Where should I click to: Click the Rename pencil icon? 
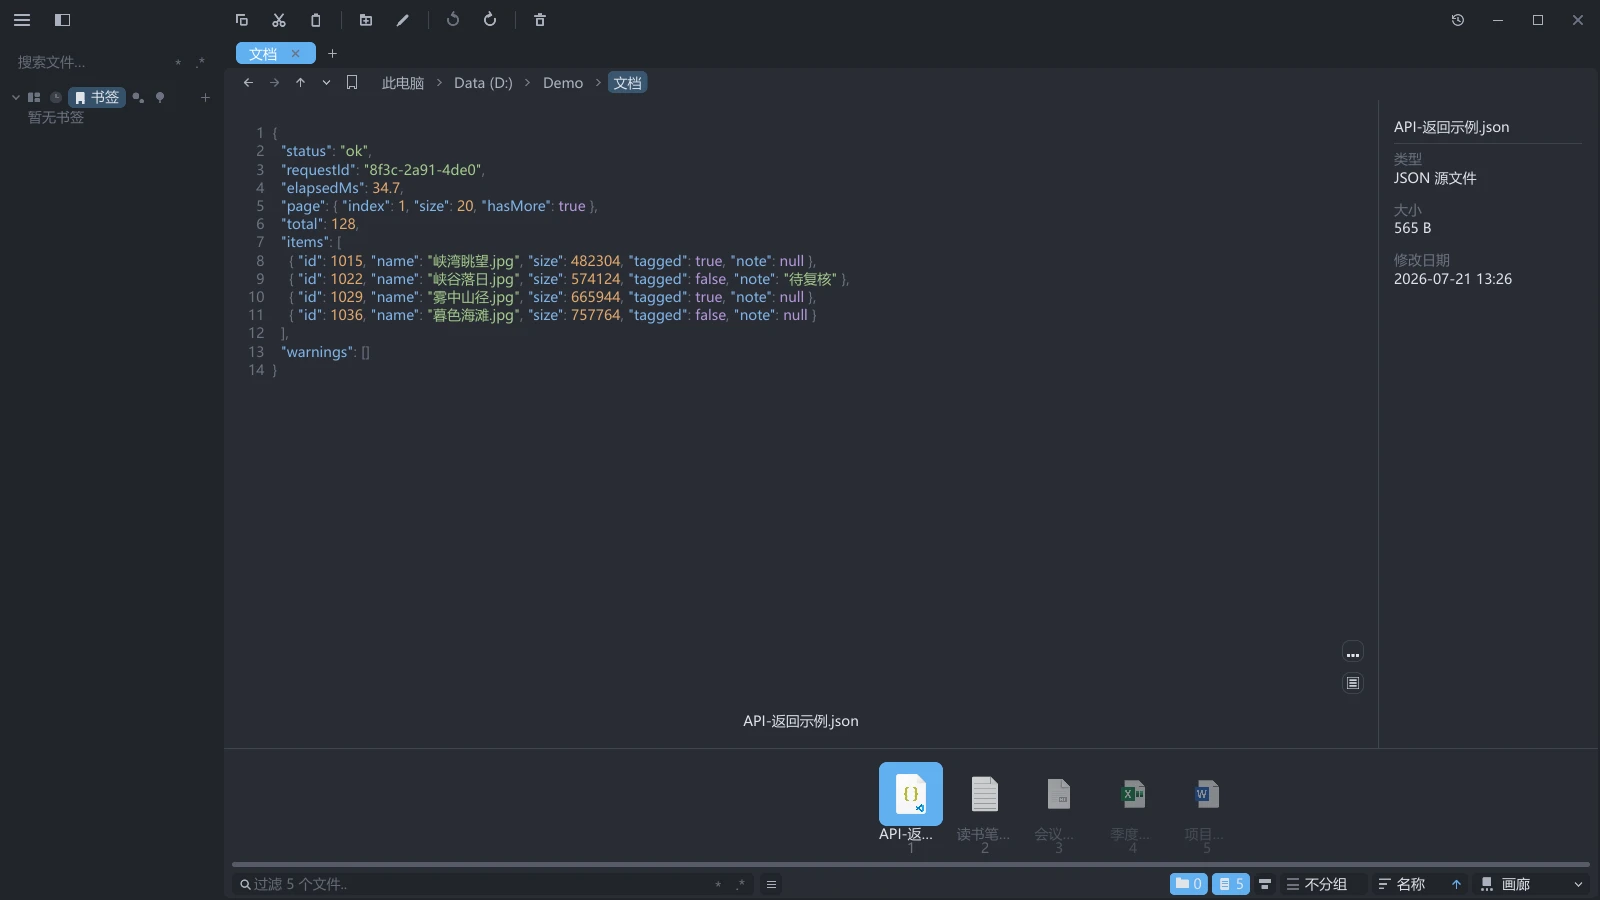[403, 20]
